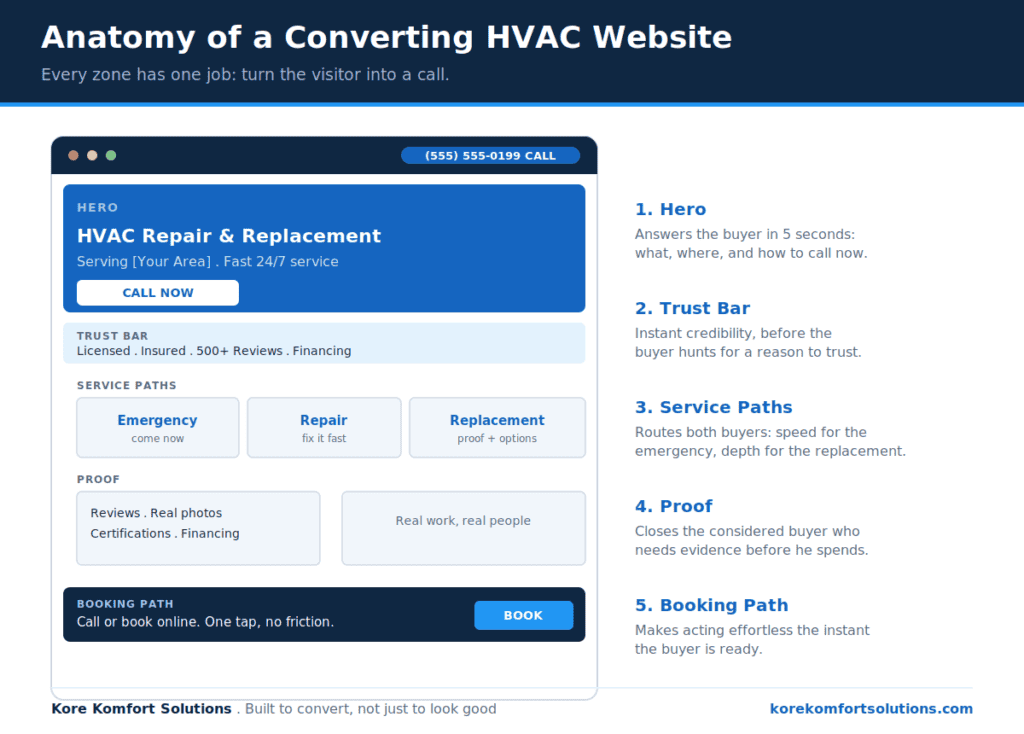This screenshot has height=734, width=1024.
Task: Click 'Serving [Your Area] . Fast 24/7 service' text
Action: 208,261
